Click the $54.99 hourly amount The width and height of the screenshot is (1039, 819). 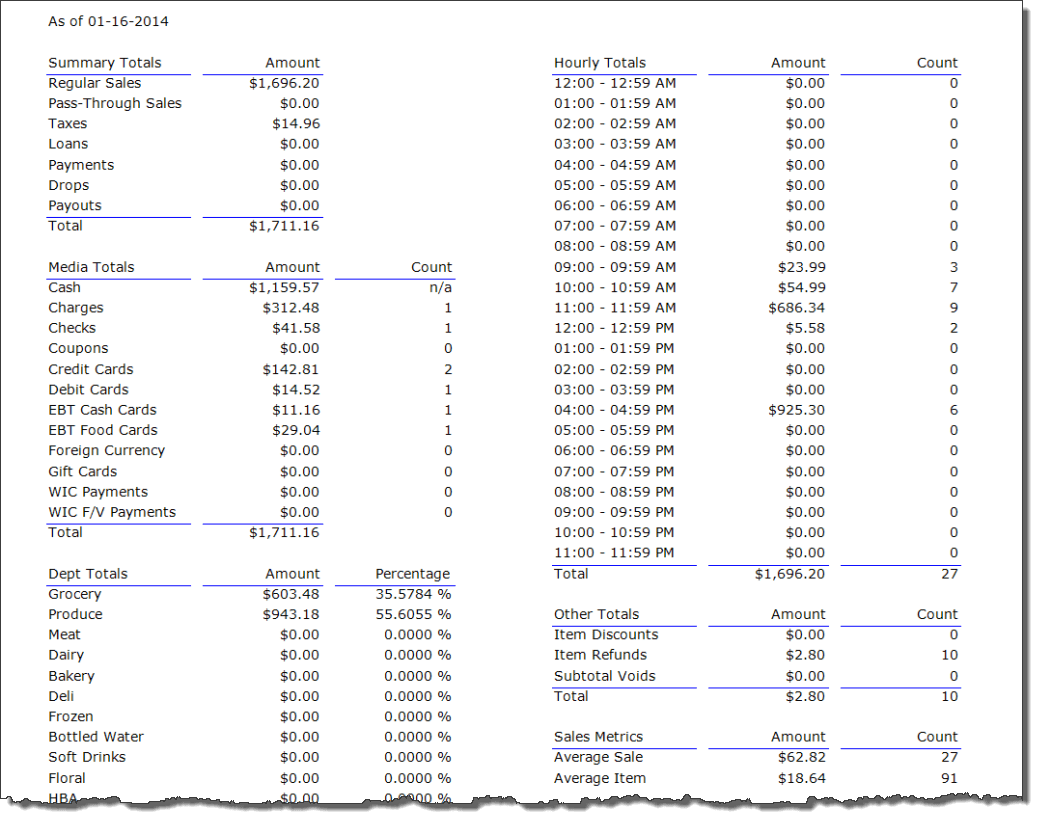[801, 288]
